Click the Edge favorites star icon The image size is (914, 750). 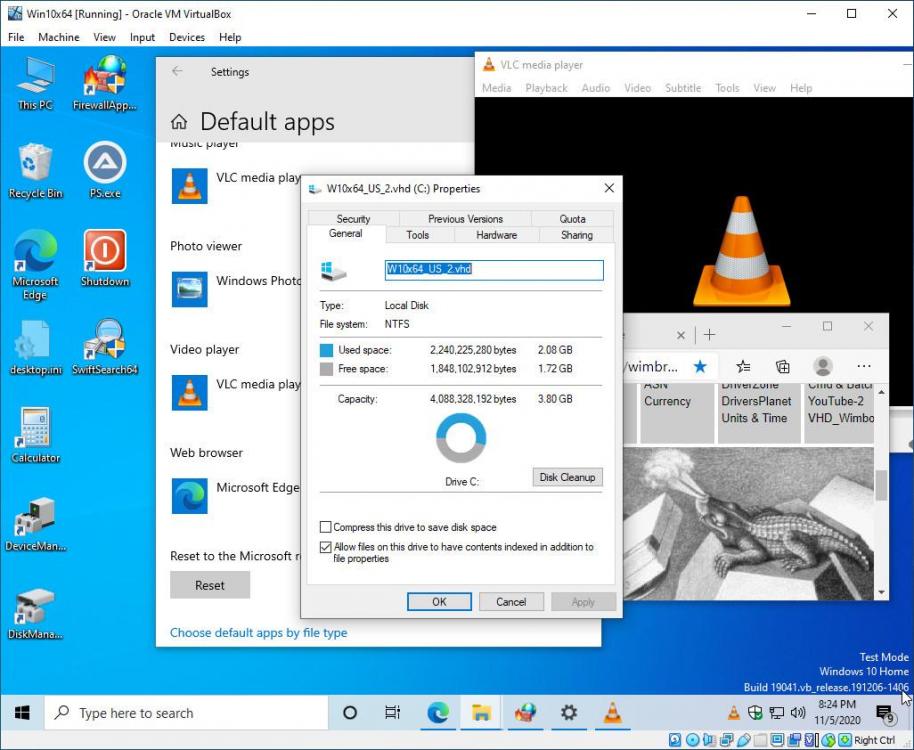tap(700, 366)
